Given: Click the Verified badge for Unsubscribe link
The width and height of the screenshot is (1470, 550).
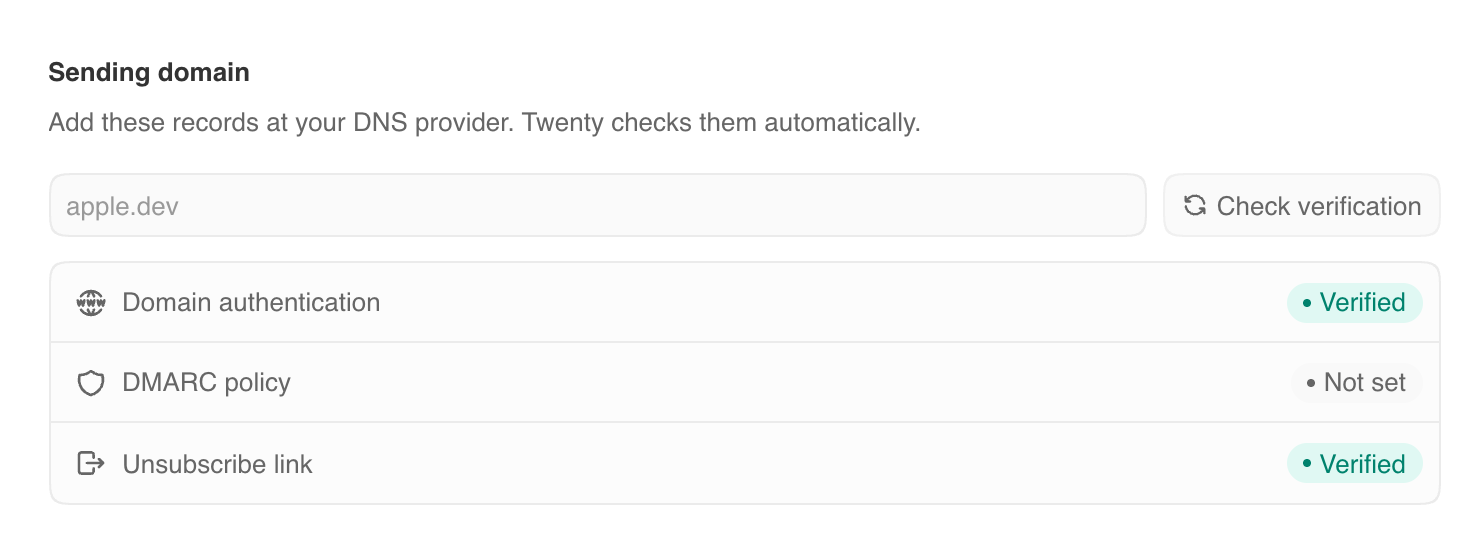Looking at the screenshot, I should point(1354,464).
